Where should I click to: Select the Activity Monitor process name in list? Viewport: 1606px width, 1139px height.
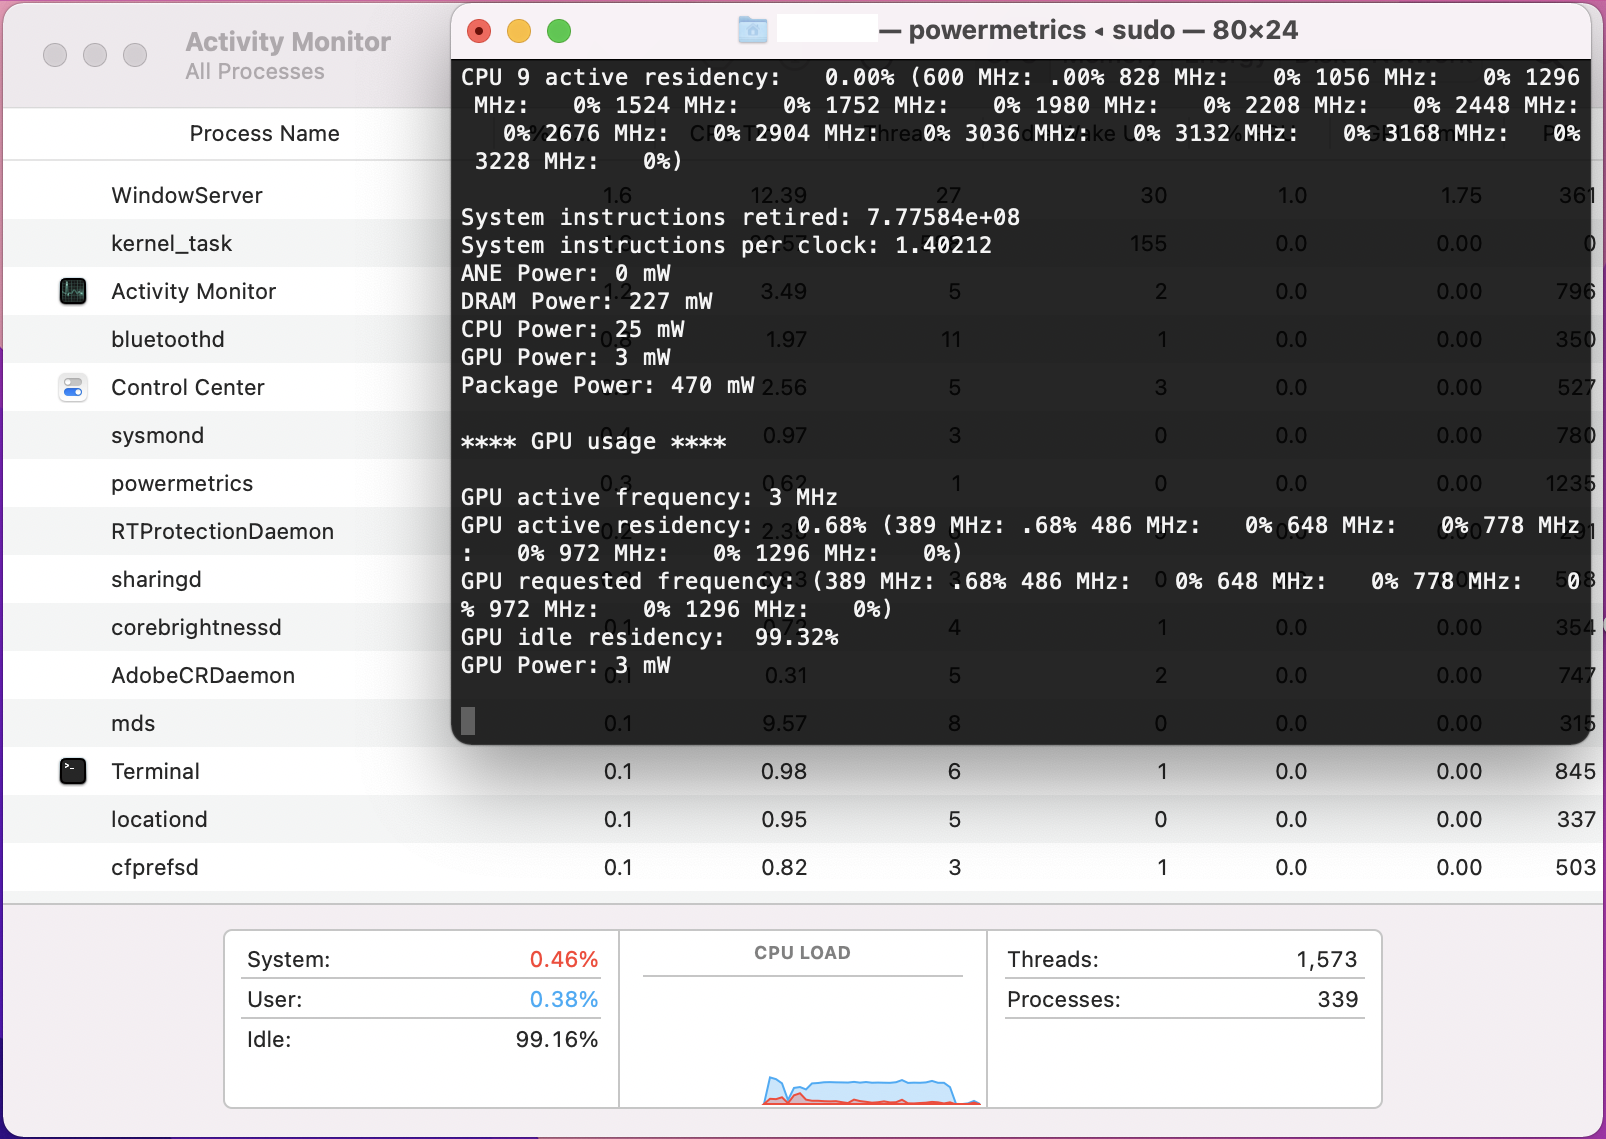tap(194, 291)
